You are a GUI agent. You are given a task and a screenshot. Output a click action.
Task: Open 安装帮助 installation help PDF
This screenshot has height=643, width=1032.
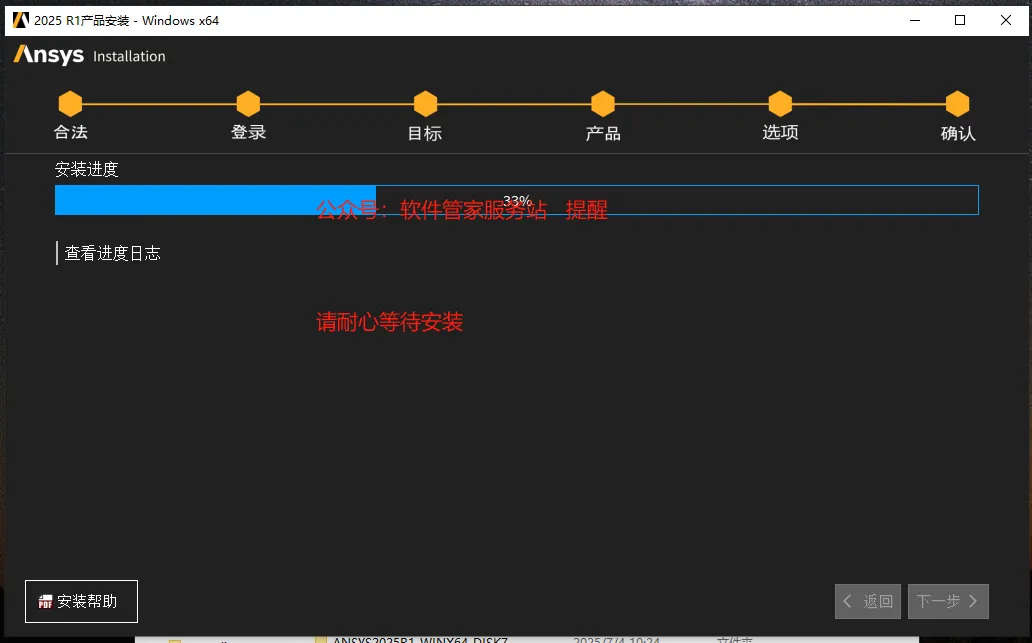[82, 601]
